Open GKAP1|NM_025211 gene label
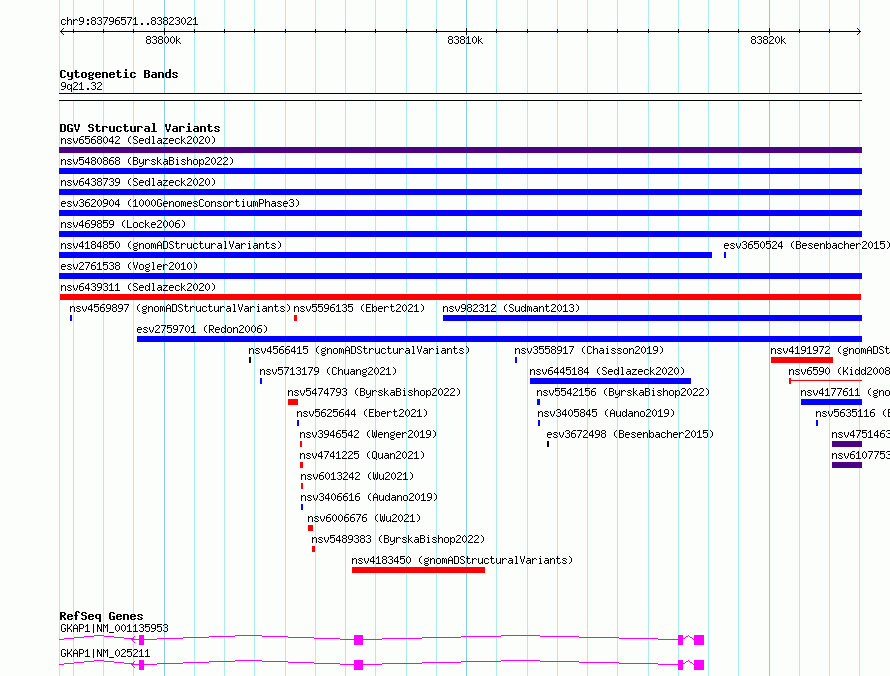890x676 pixels. (x=105, y=653)
